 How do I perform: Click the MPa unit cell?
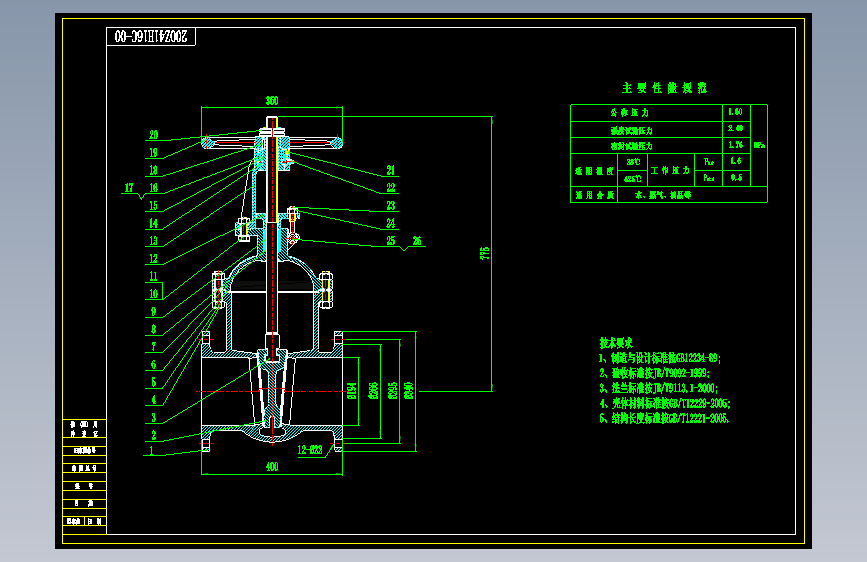[759, 145]
